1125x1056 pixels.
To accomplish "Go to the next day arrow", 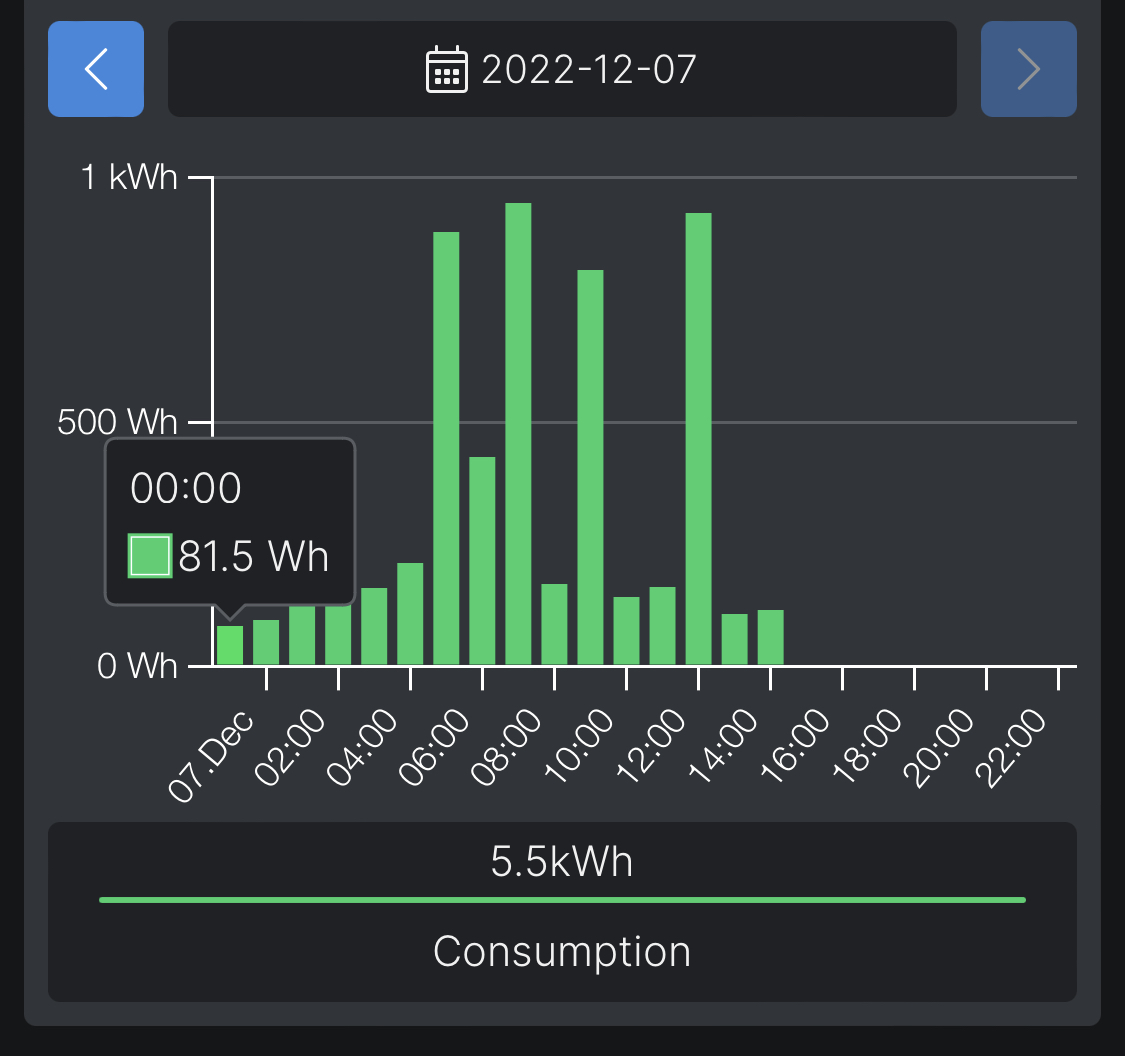I will point(1028,69).
